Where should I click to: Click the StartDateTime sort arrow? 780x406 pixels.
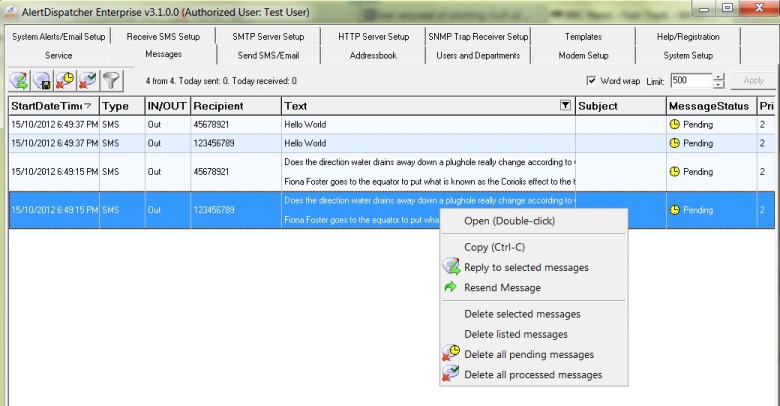[88, 105]
